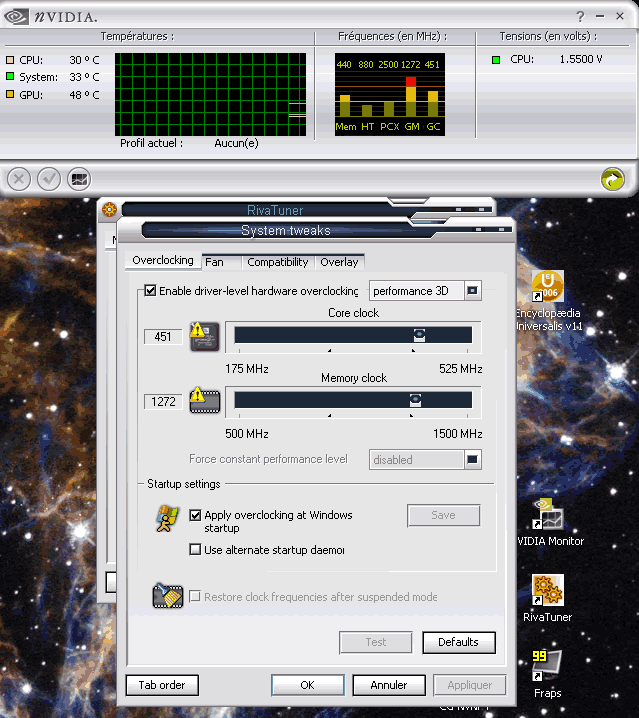
Task: Click the green arrow button in NVIDIA Monitor
Action: coord(612,179)
